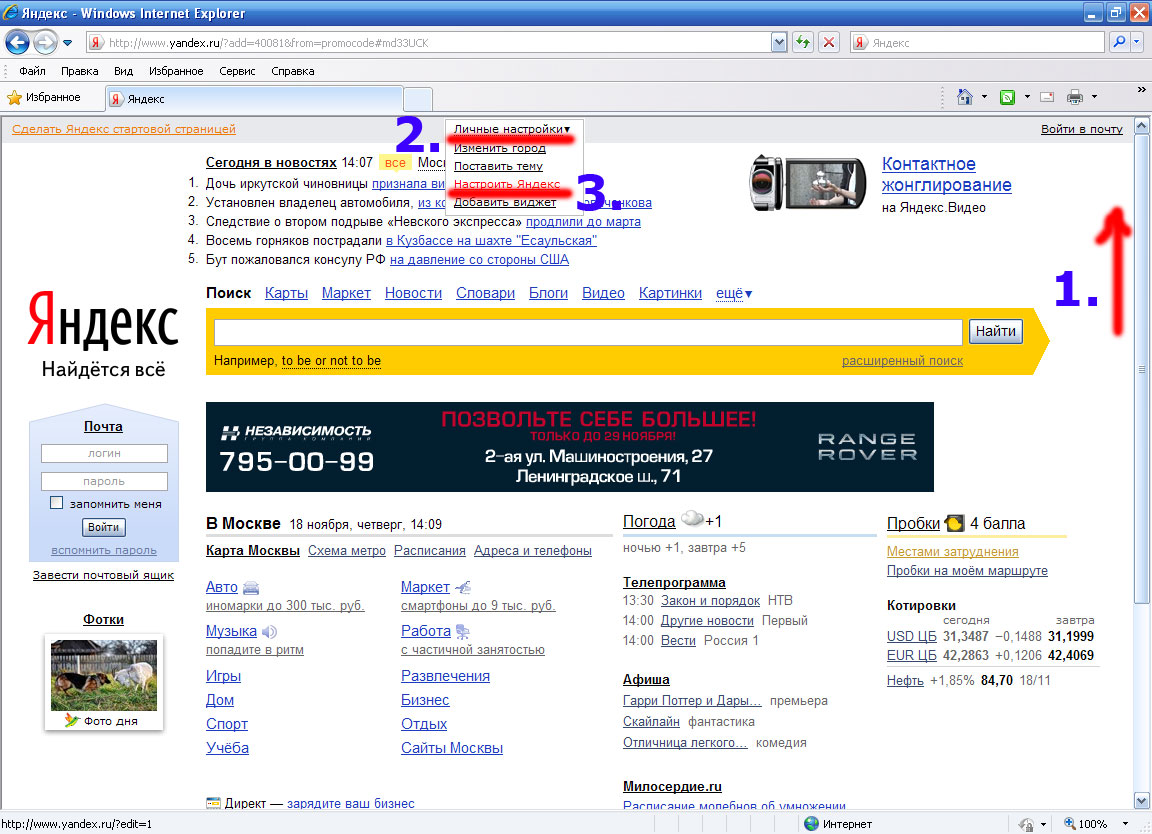Choose Добавить виджет from settings menu

pyautogui.click(x=505, y=202)
